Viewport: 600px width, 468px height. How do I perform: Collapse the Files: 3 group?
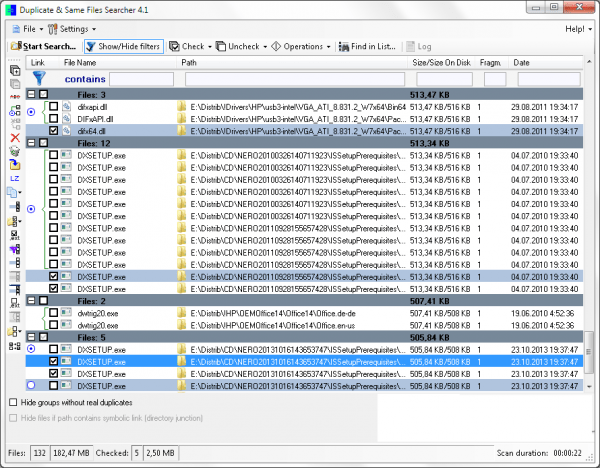tap(31, 92)
